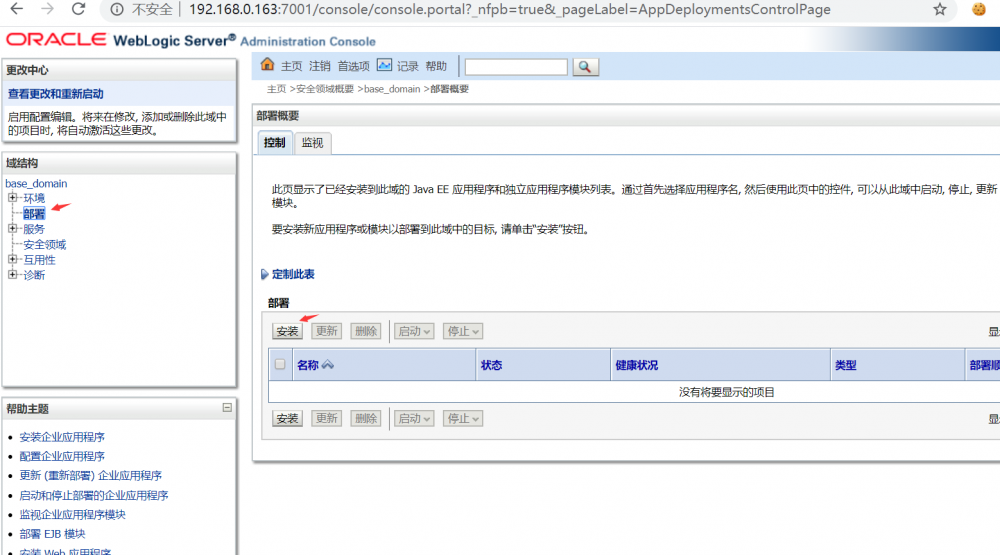This screenshot has height=555, width=1000.
Task: Click 主页 in the breadcrumb
Action: point(276,89)
